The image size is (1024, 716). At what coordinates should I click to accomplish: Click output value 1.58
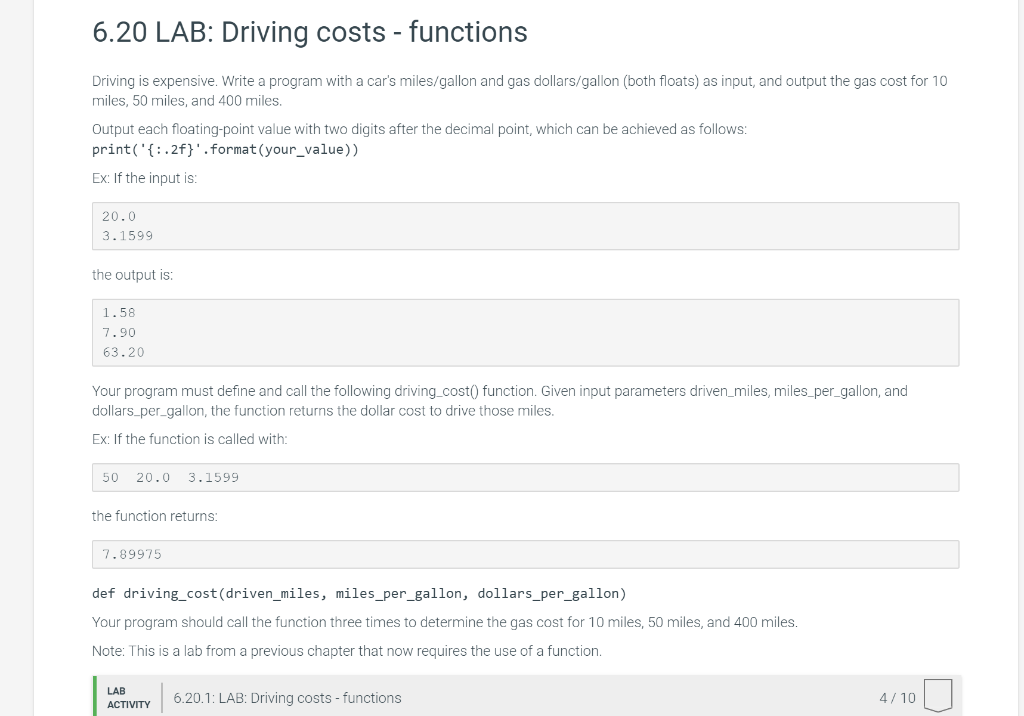click(119, 313)
